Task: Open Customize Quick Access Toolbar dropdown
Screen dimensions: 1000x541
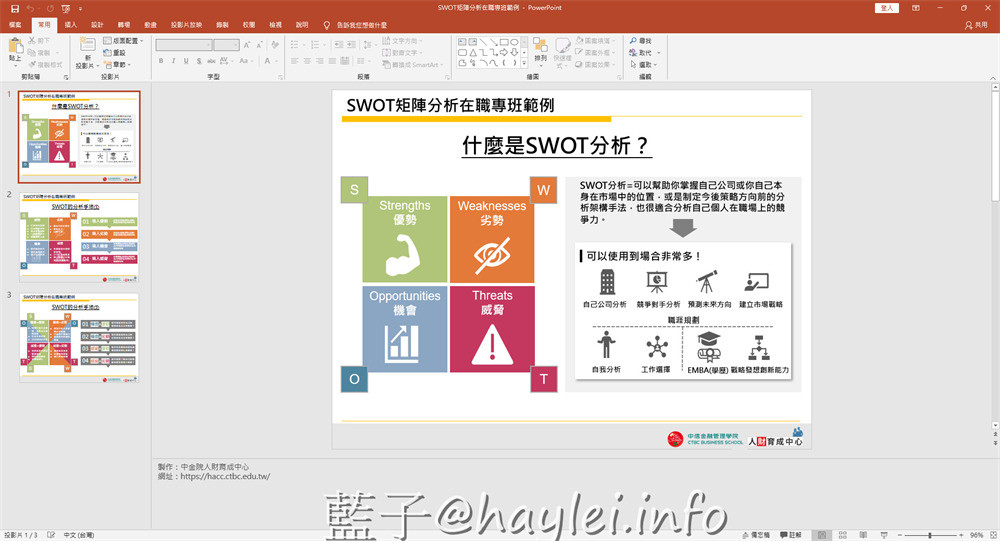Action: 80,8
